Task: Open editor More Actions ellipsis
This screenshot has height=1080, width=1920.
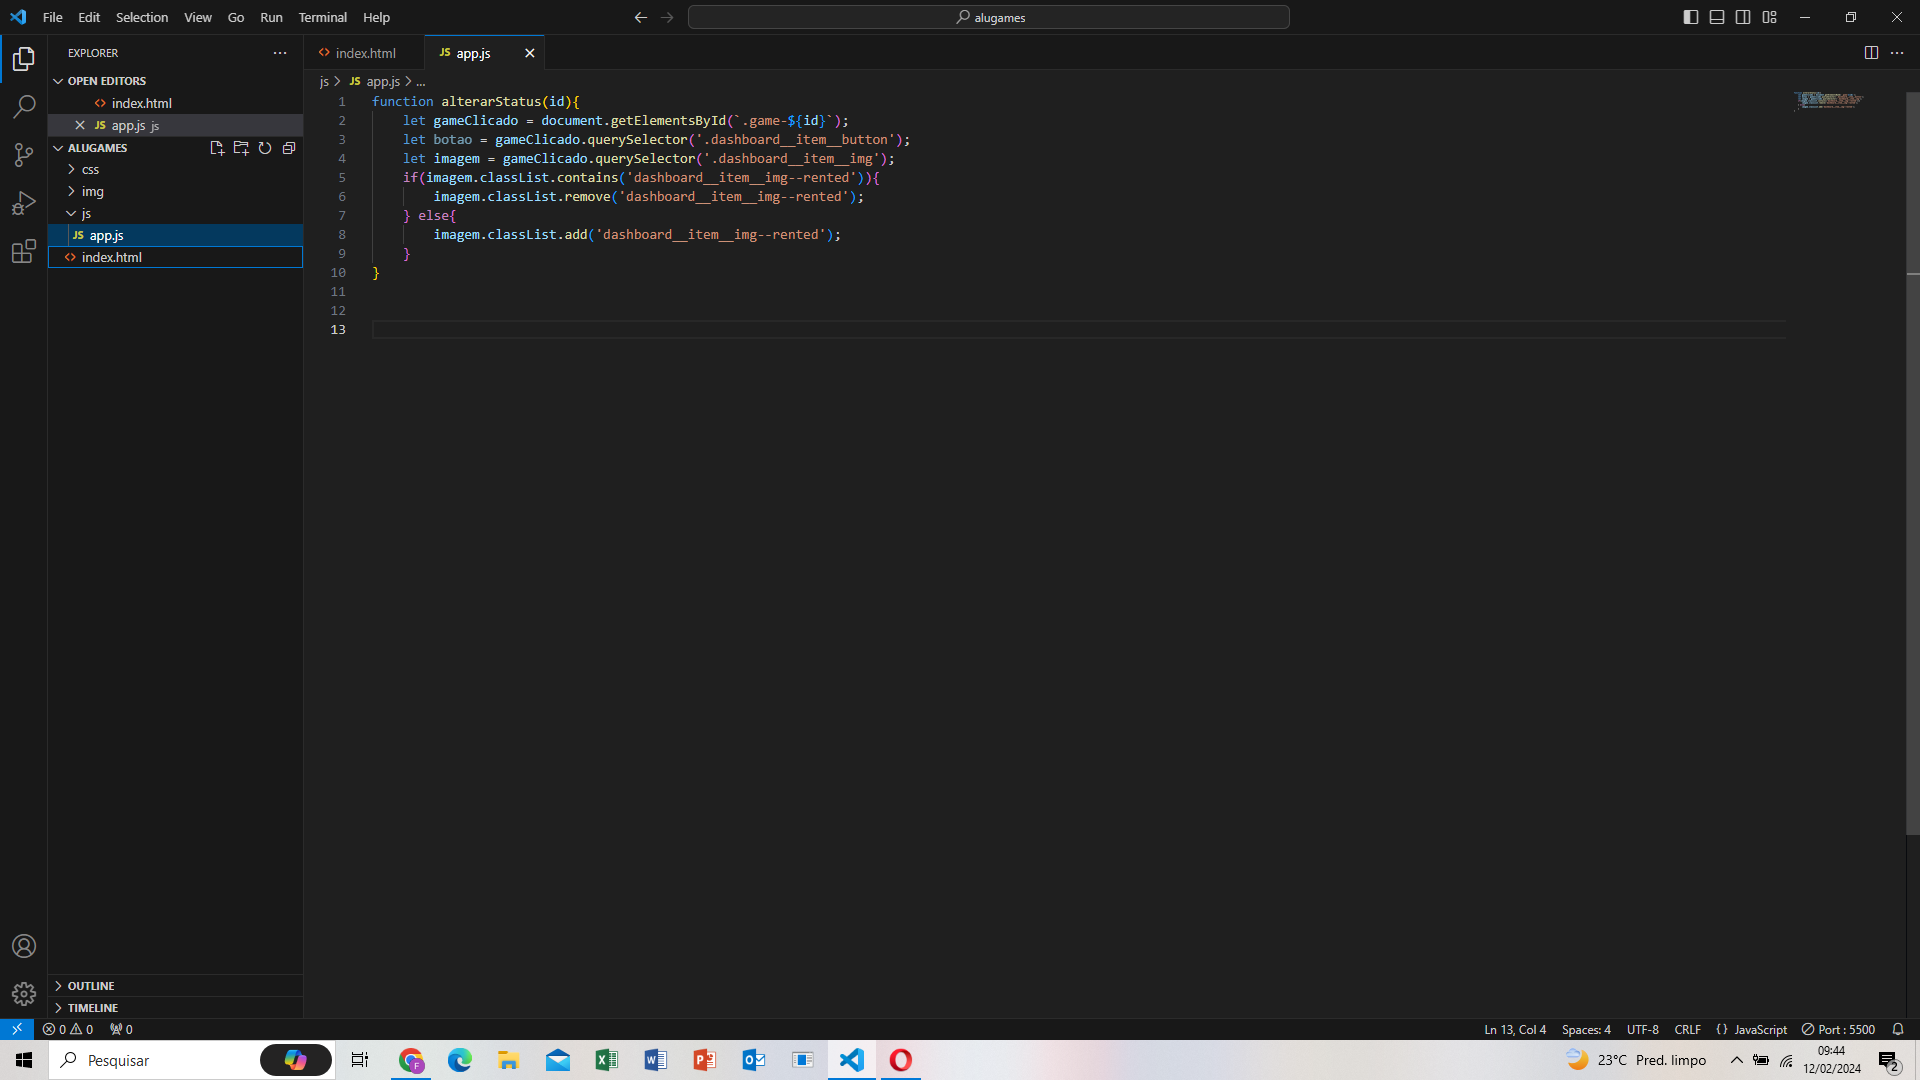Action: pyautogui.click(x=1897, y=53)
